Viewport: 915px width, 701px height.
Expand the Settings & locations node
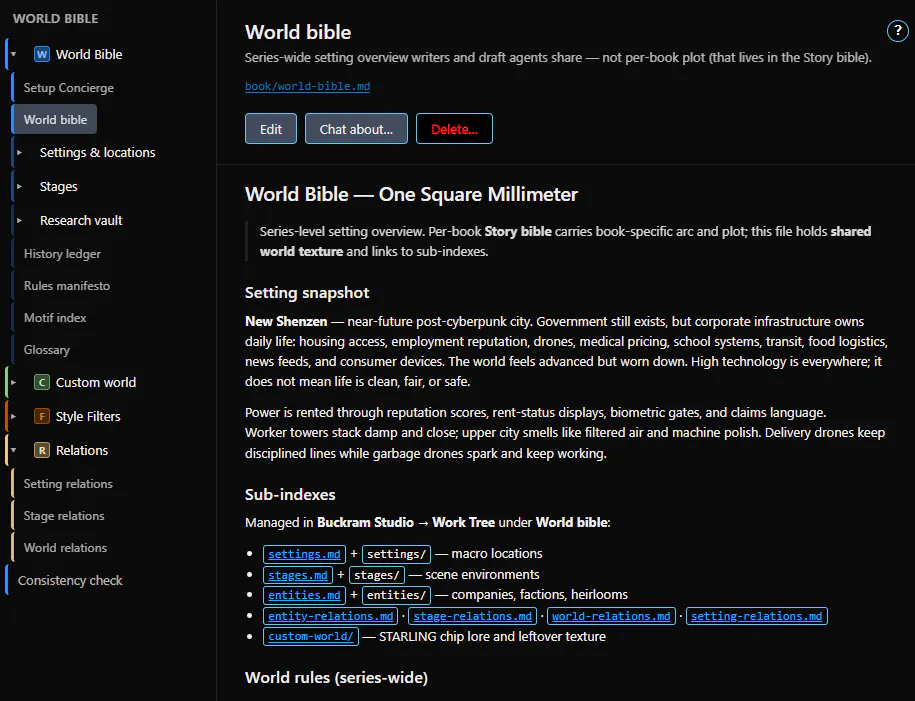click(19, 152)
